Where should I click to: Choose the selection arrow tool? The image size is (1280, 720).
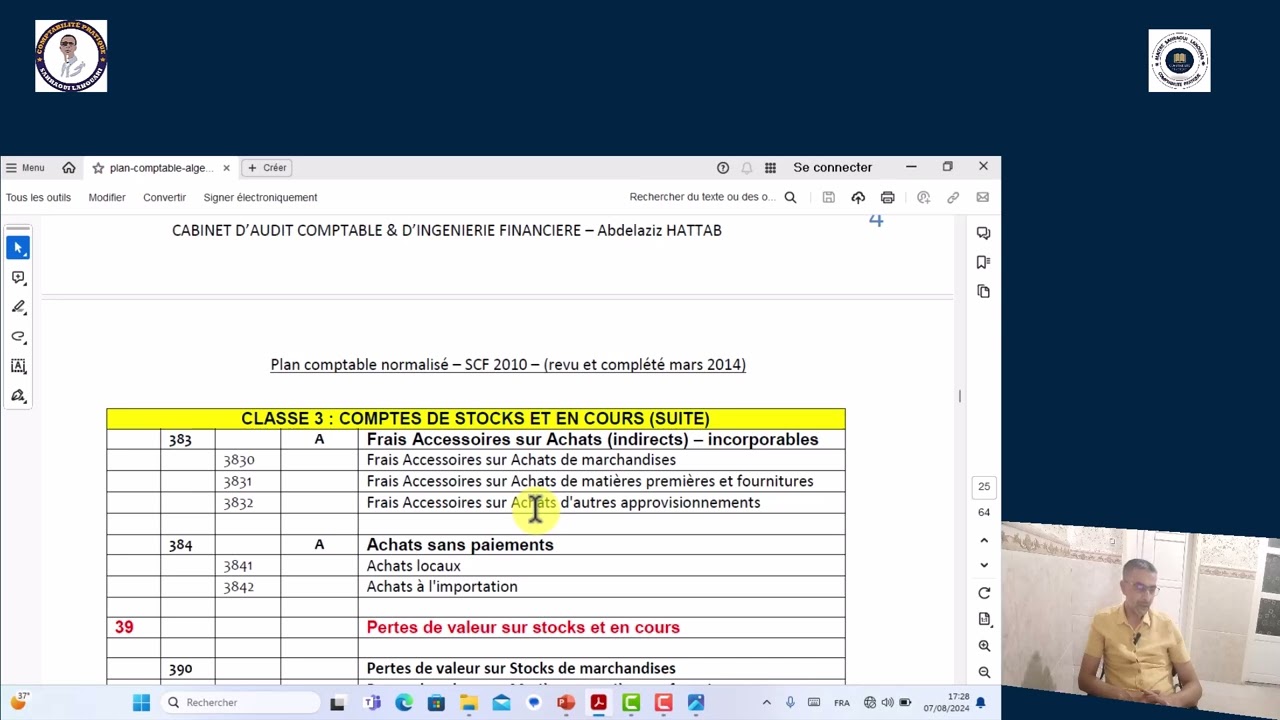coord(18,247)
